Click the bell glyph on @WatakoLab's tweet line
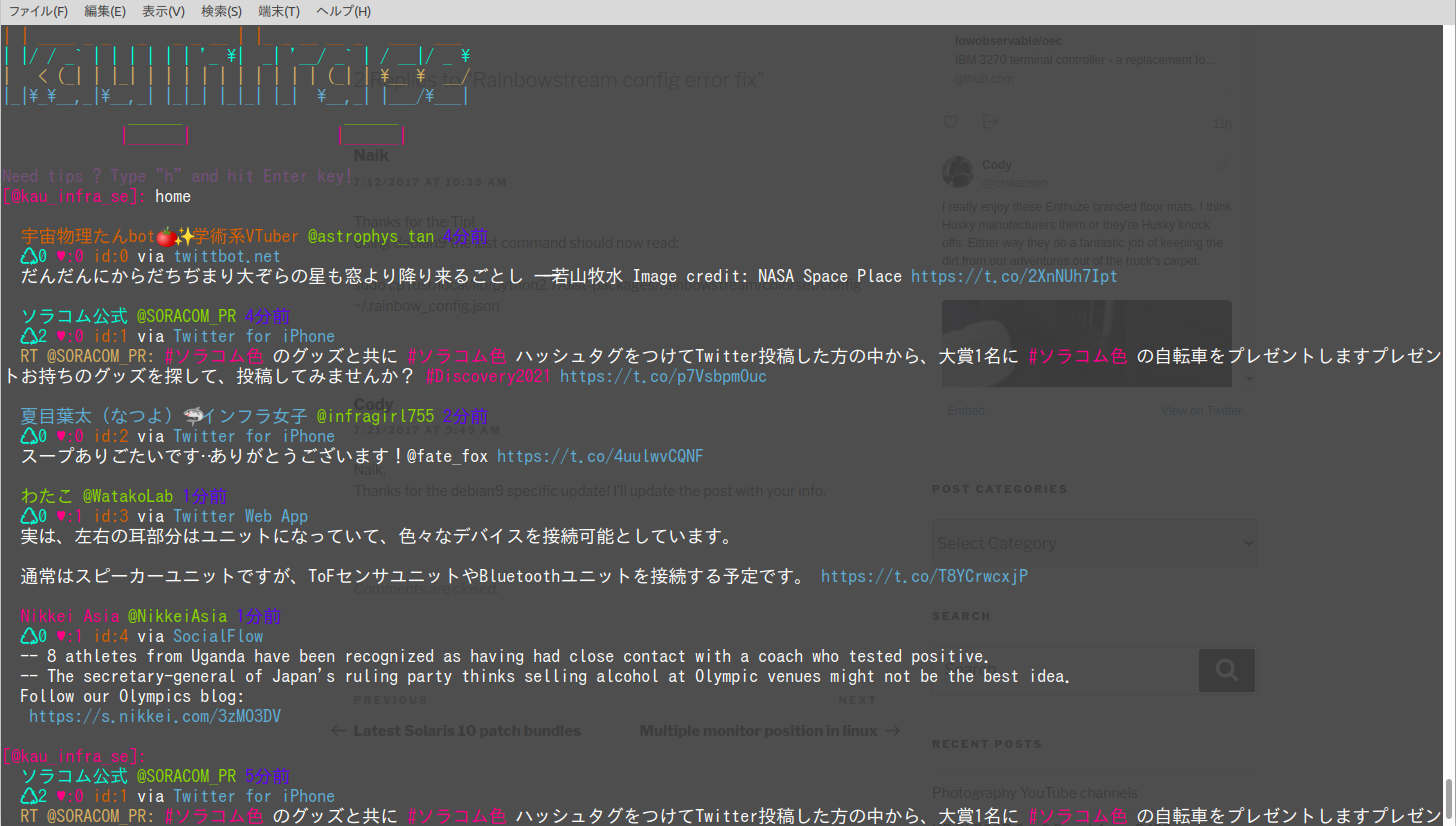This screenshot has height=826, width=1456. point(28,516)
